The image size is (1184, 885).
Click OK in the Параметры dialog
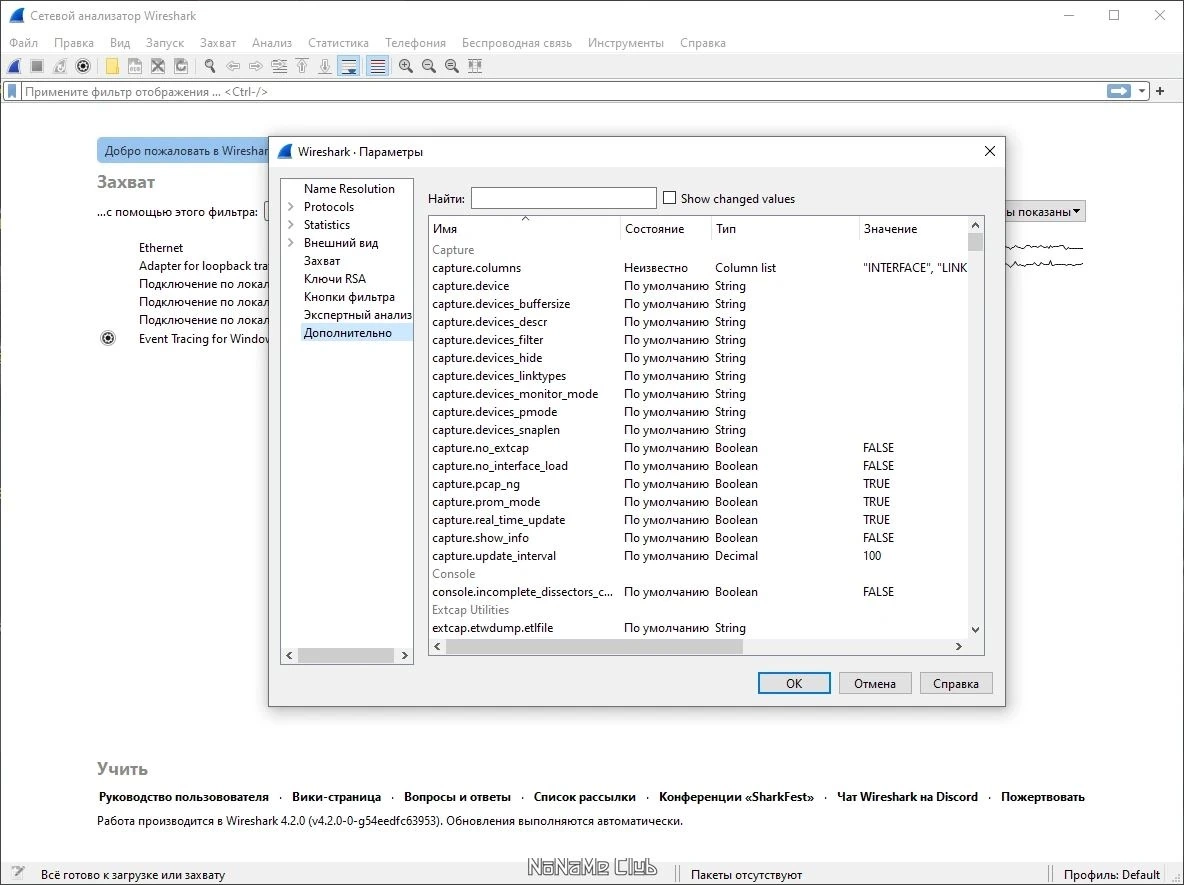click(x=794, y=683)
